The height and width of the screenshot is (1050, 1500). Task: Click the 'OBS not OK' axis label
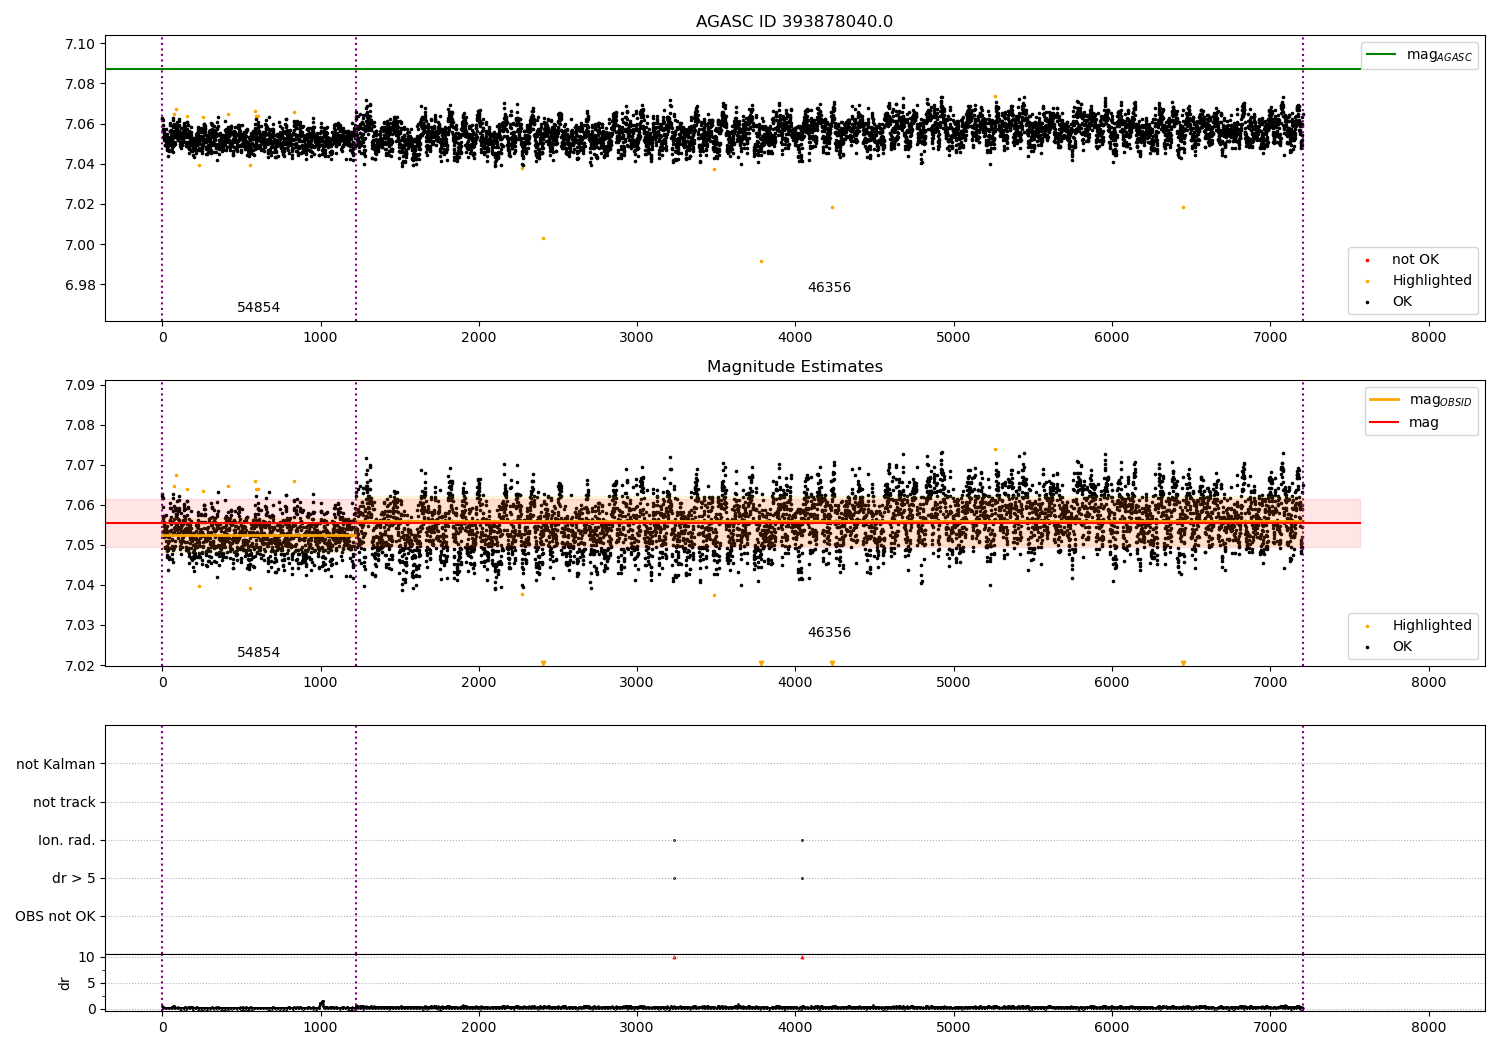click(x=55, y=917)
